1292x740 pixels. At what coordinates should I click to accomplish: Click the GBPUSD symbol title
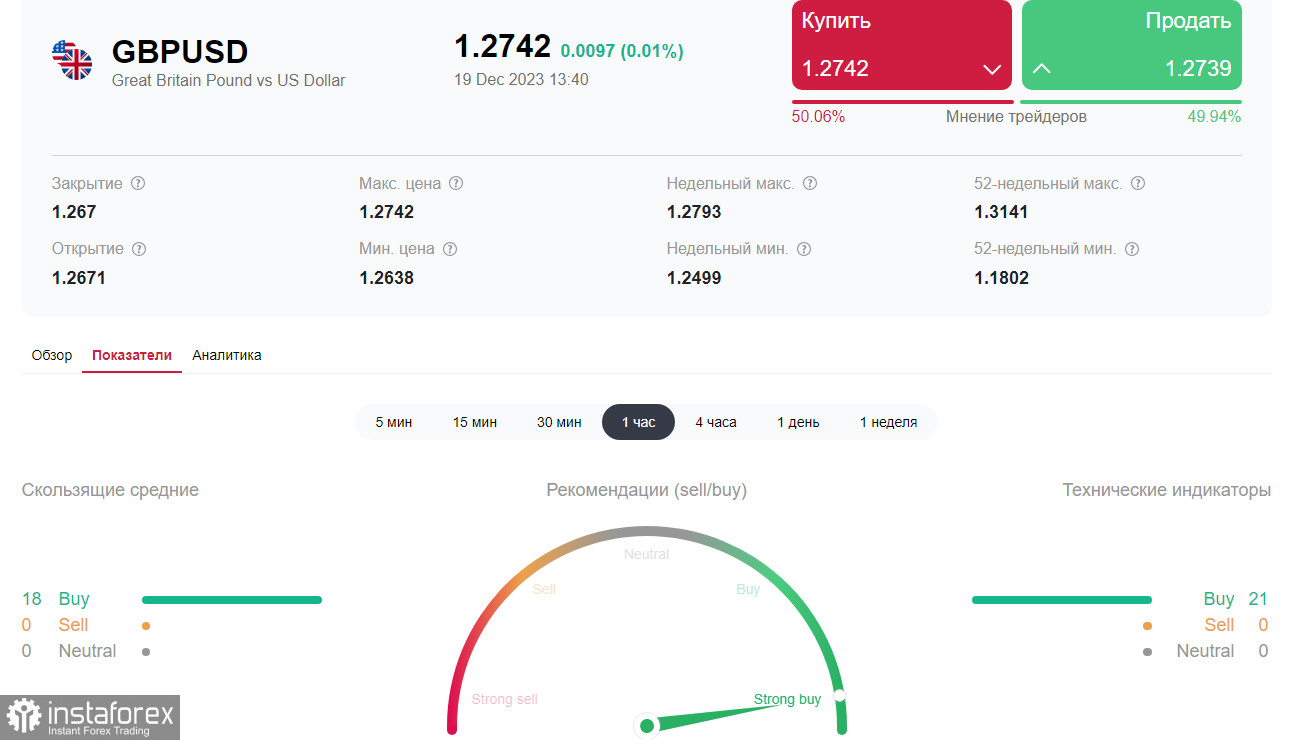(180, 52)
